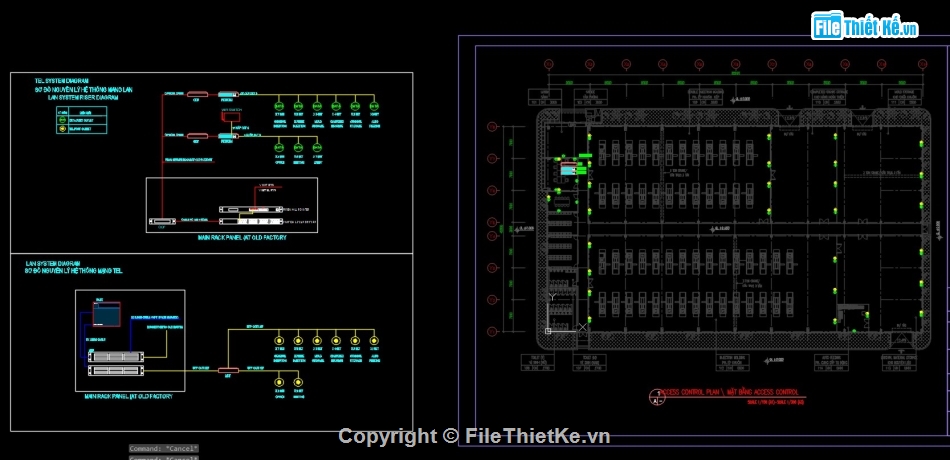
Task: Click the Copyright FileThietKe.vn watermark
Action: tap(474, 436)
